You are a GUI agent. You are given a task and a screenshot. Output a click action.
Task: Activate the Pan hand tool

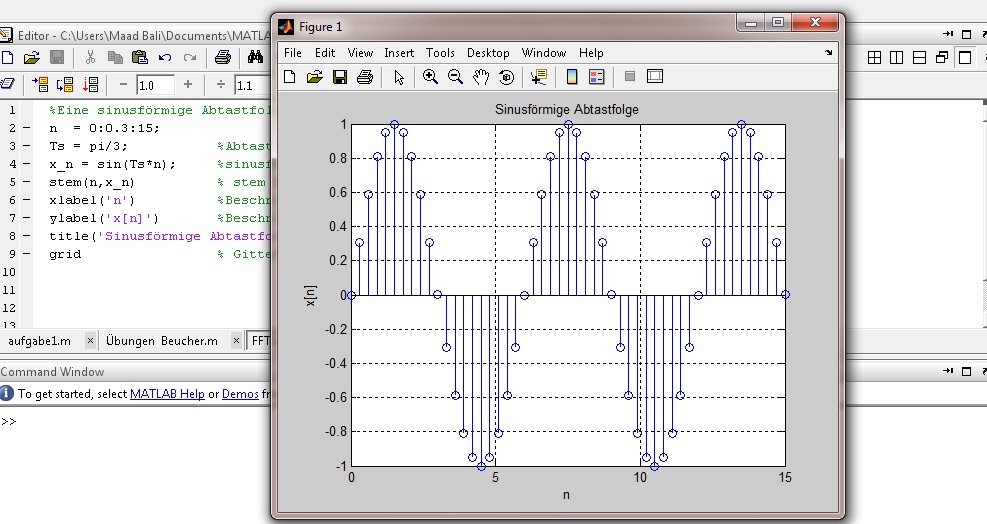pyautogui.click(x=481, y=77)
